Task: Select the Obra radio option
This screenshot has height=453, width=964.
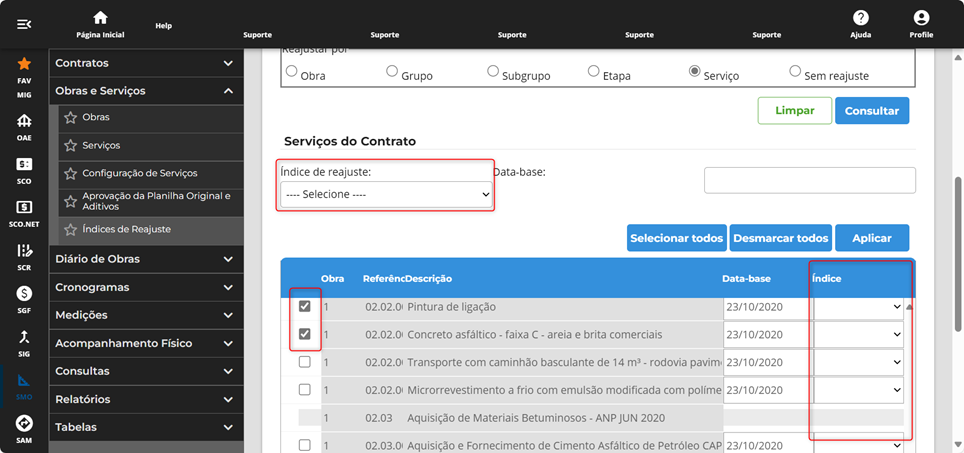Action: click(x=291, y=71)
